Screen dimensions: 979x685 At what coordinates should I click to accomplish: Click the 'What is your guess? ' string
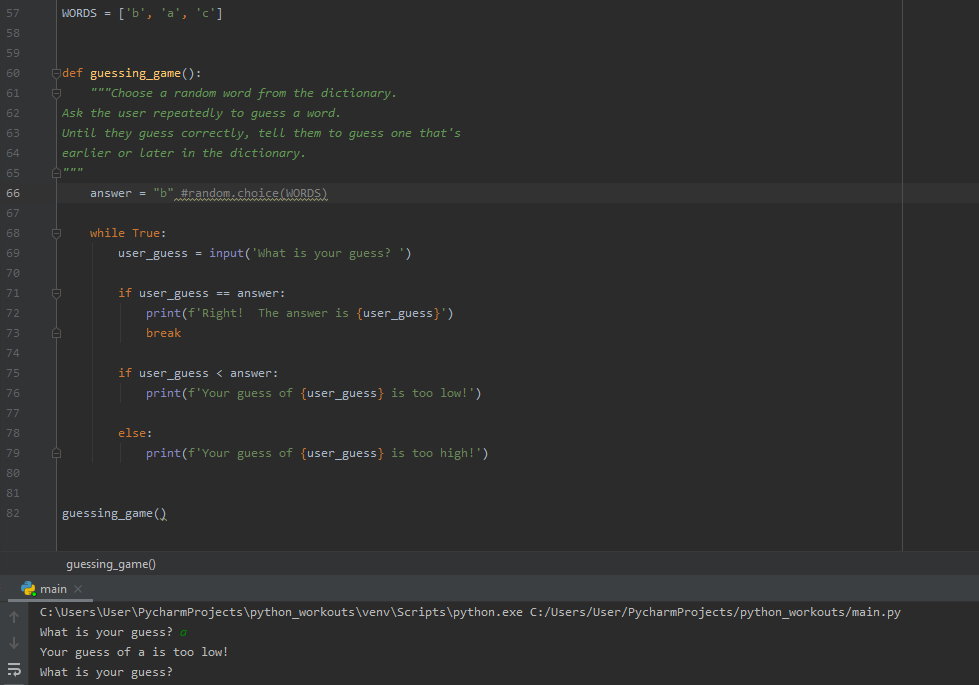(328, 253)
